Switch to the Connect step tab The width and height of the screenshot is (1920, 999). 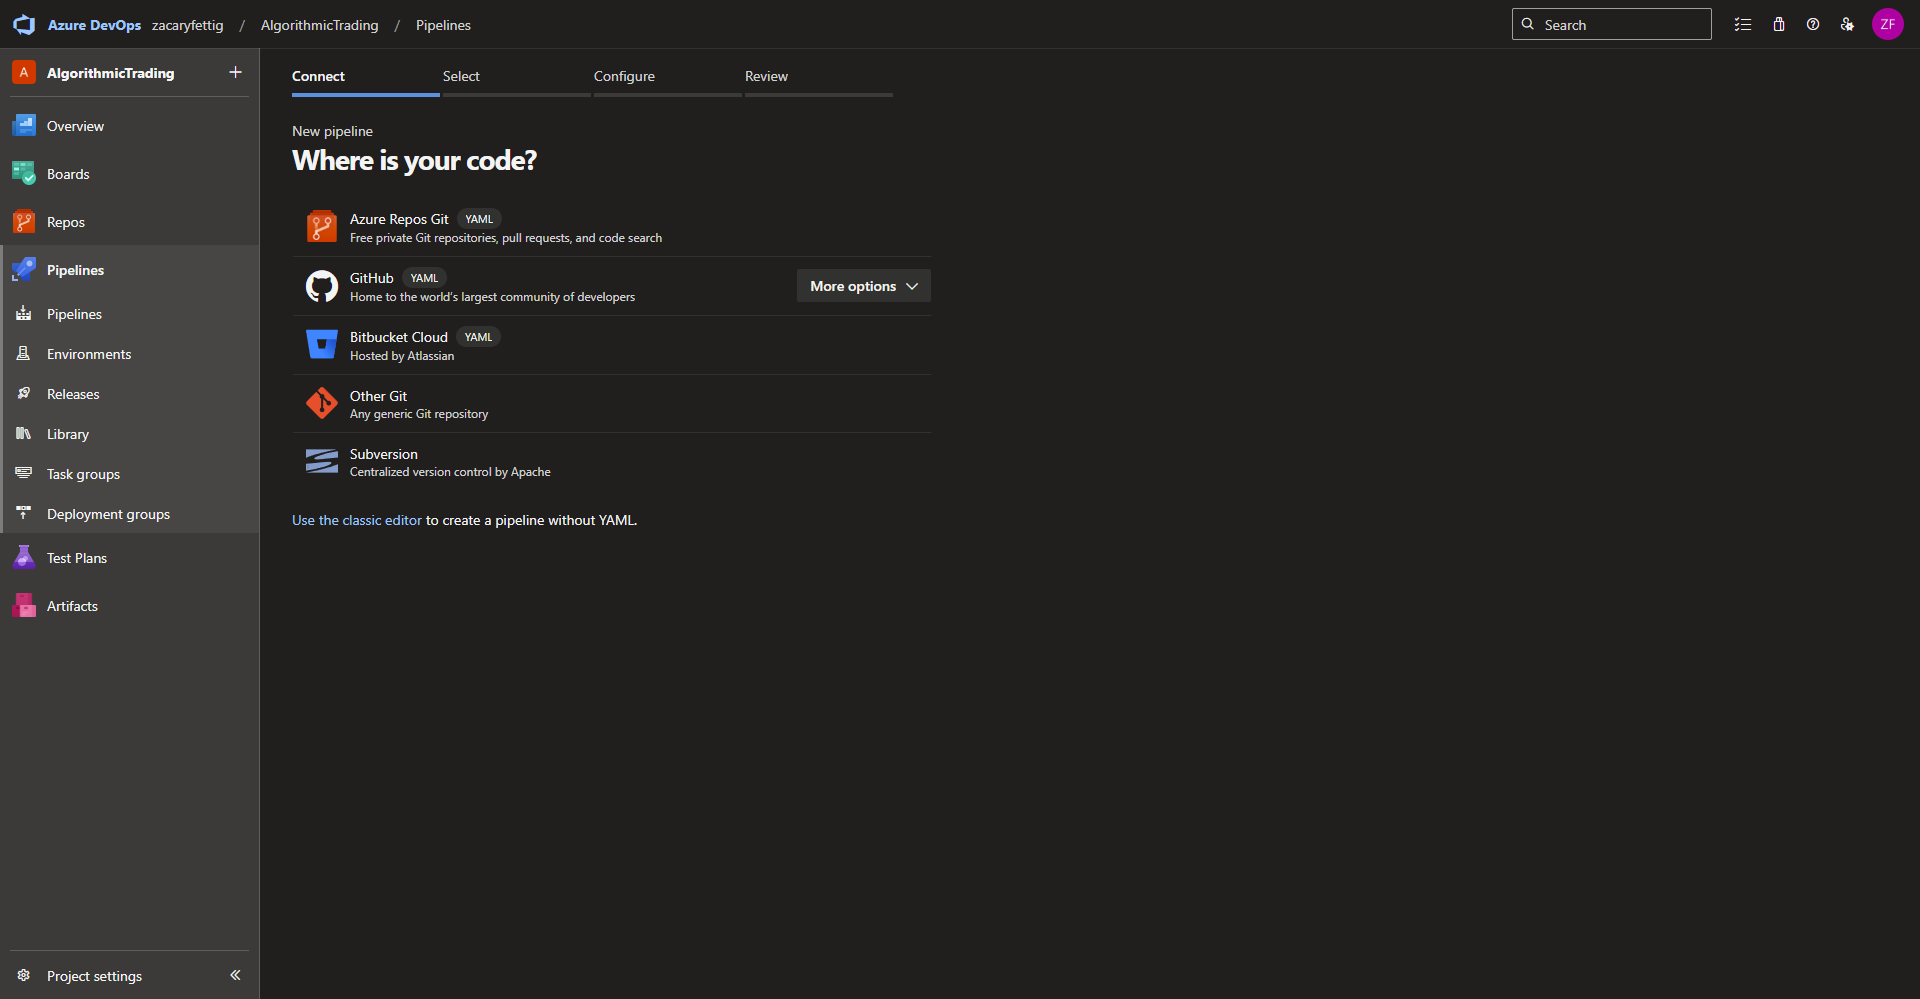318,76
